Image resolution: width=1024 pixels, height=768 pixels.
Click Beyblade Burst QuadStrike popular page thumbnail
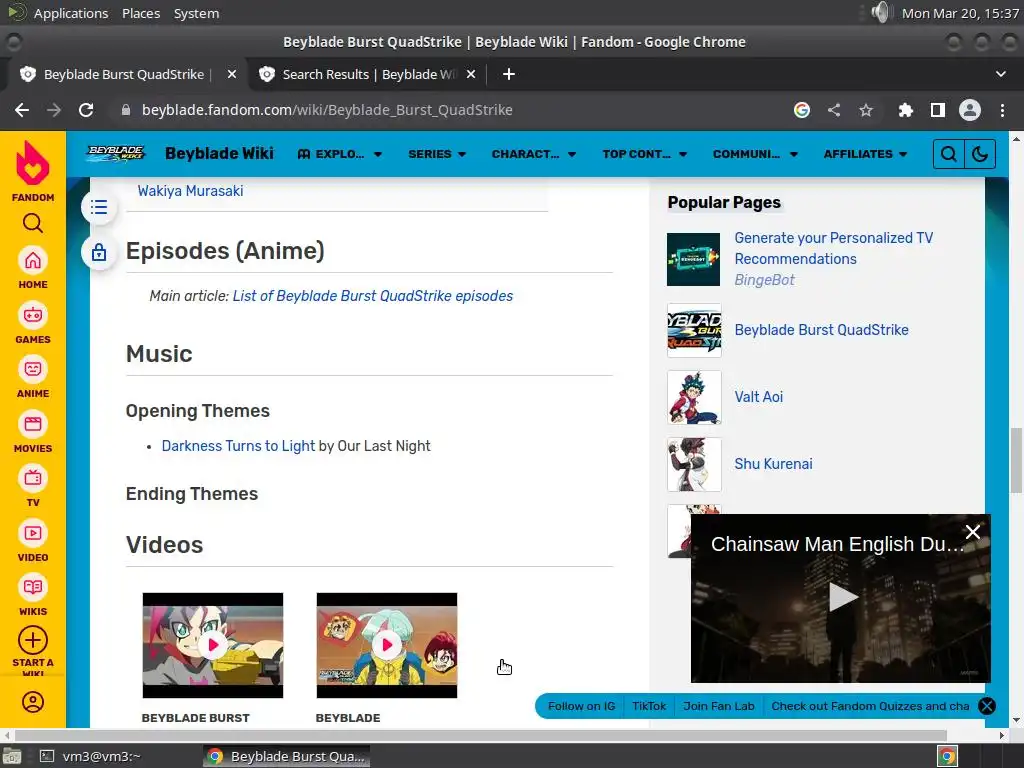[694, 330]
